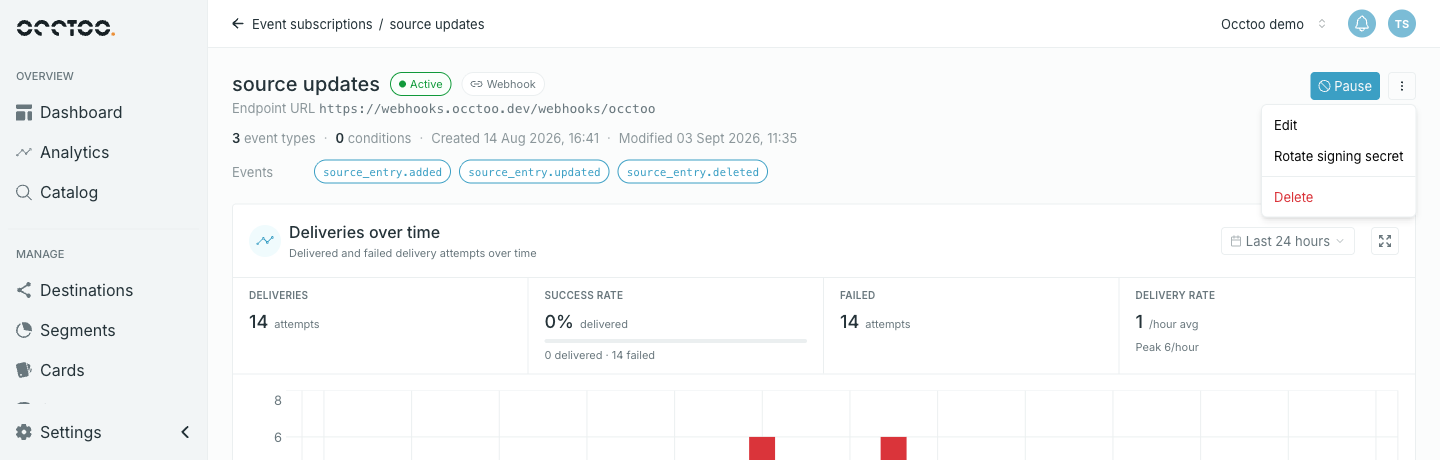Viewport: 1440px width, 460px height.
Task: Click the back arrow to Event subscriptions
Action: pos(237,24)
